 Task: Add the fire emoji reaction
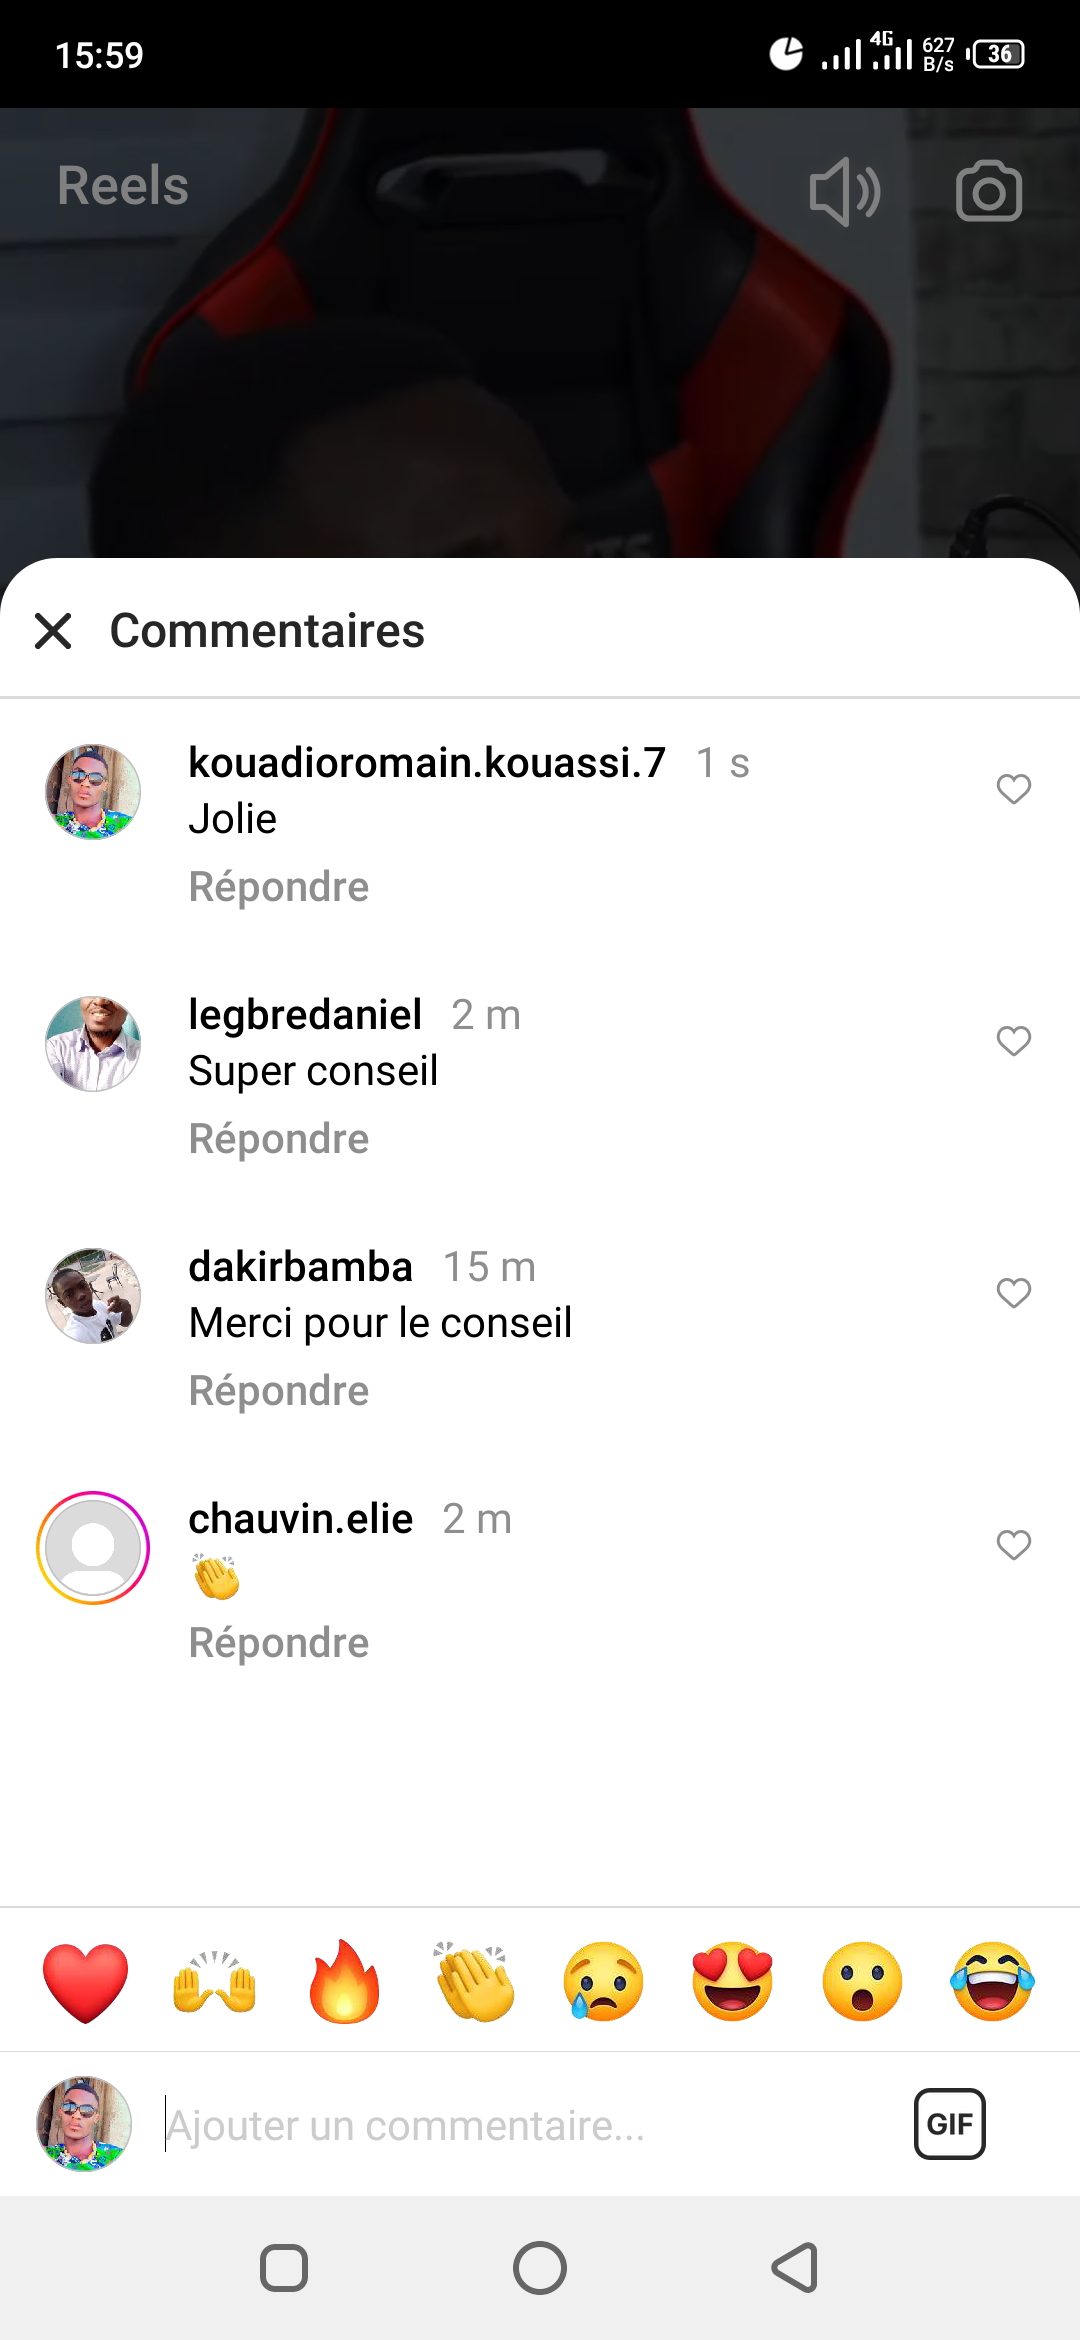pyautogui.click(x=344, y=1982)
